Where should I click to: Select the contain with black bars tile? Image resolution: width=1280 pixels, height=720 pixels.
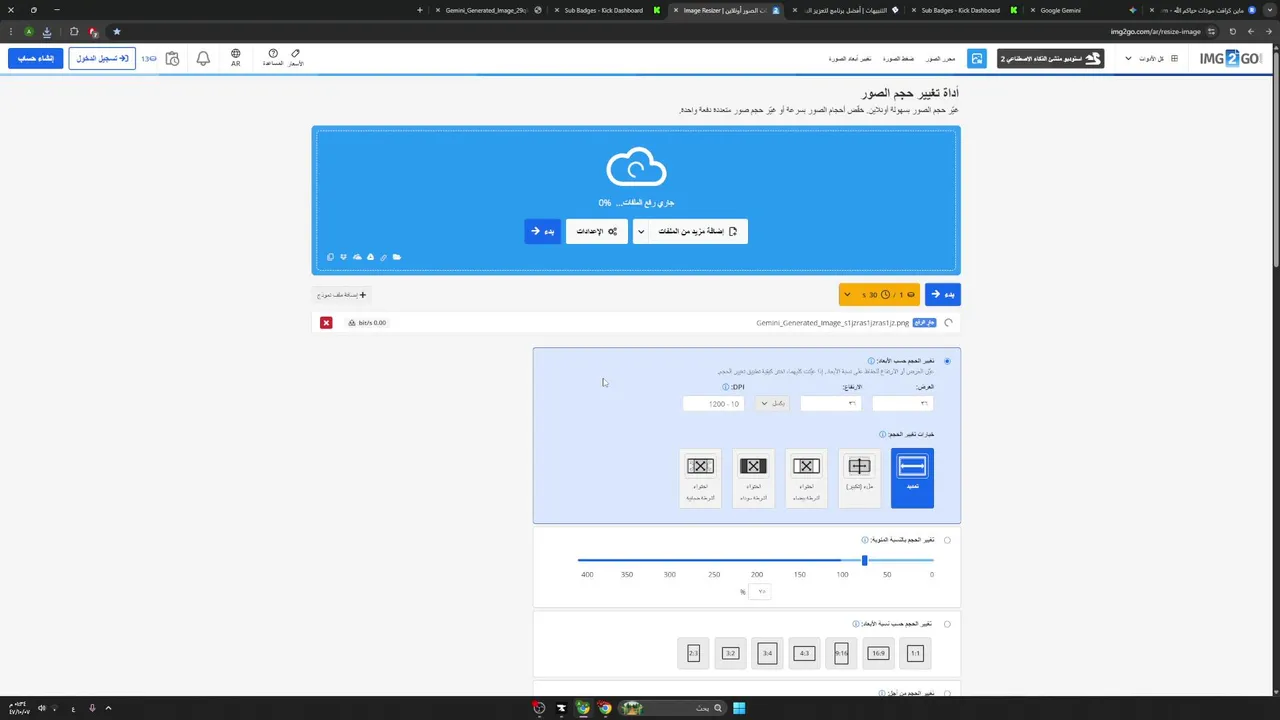click(x=753, y=478)
